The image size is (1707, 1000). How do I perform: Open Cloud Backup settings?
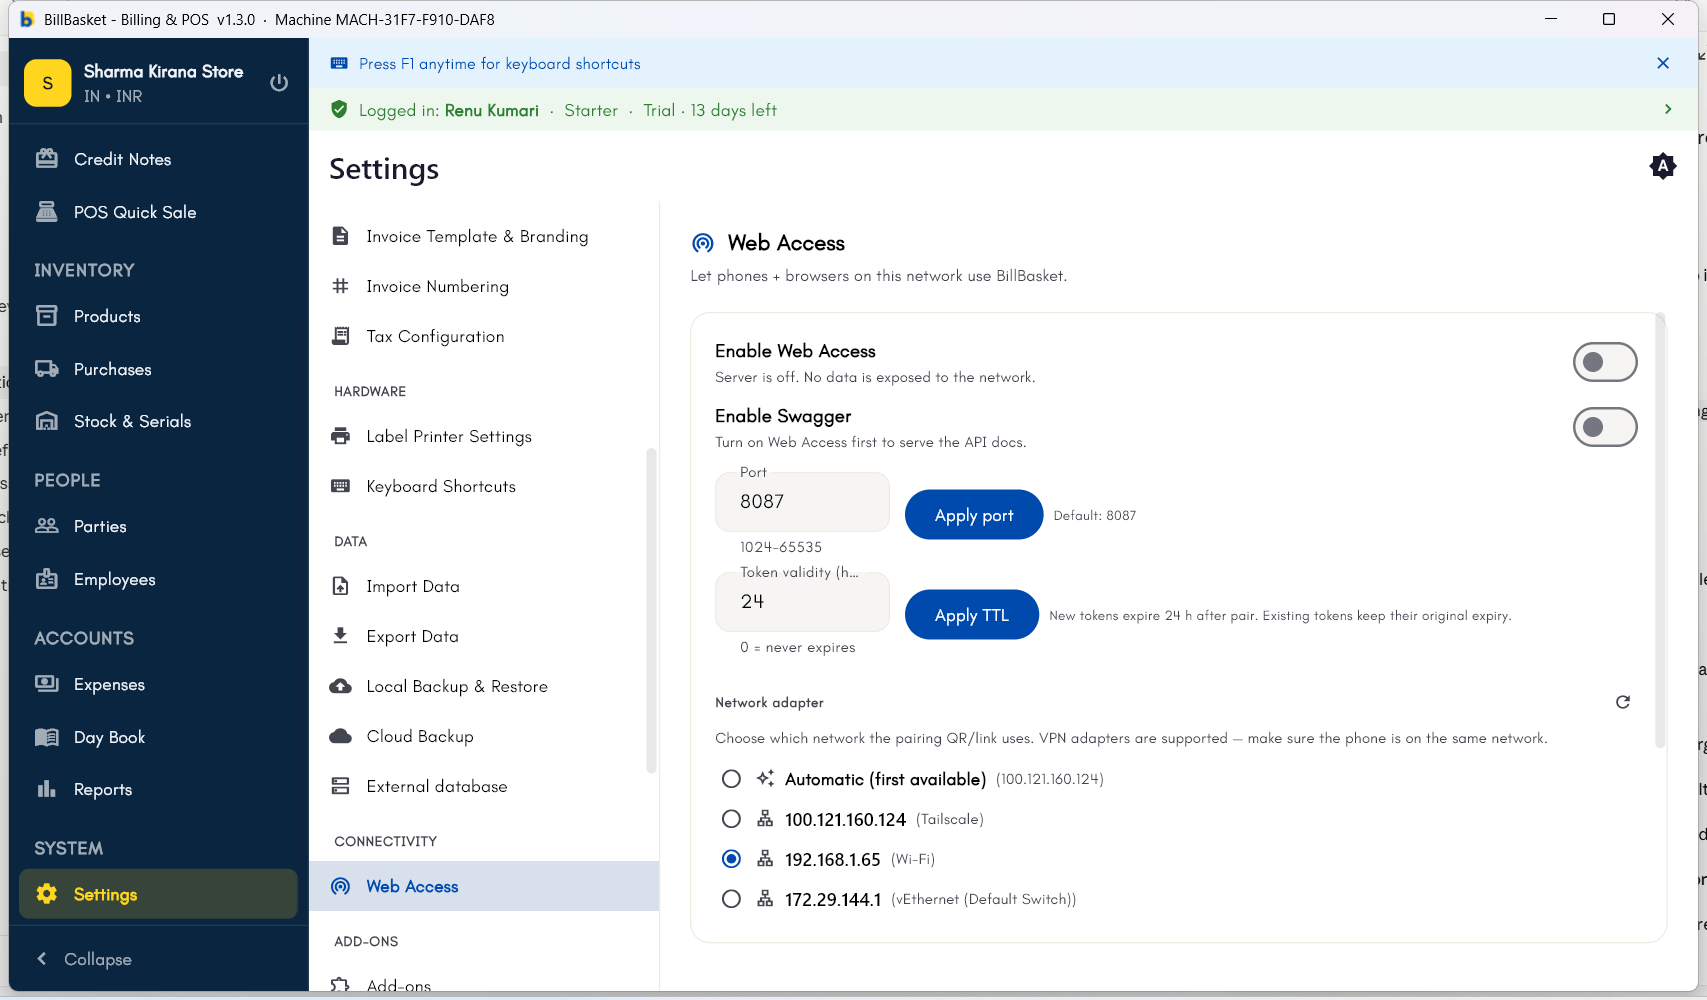pos(484,736)
